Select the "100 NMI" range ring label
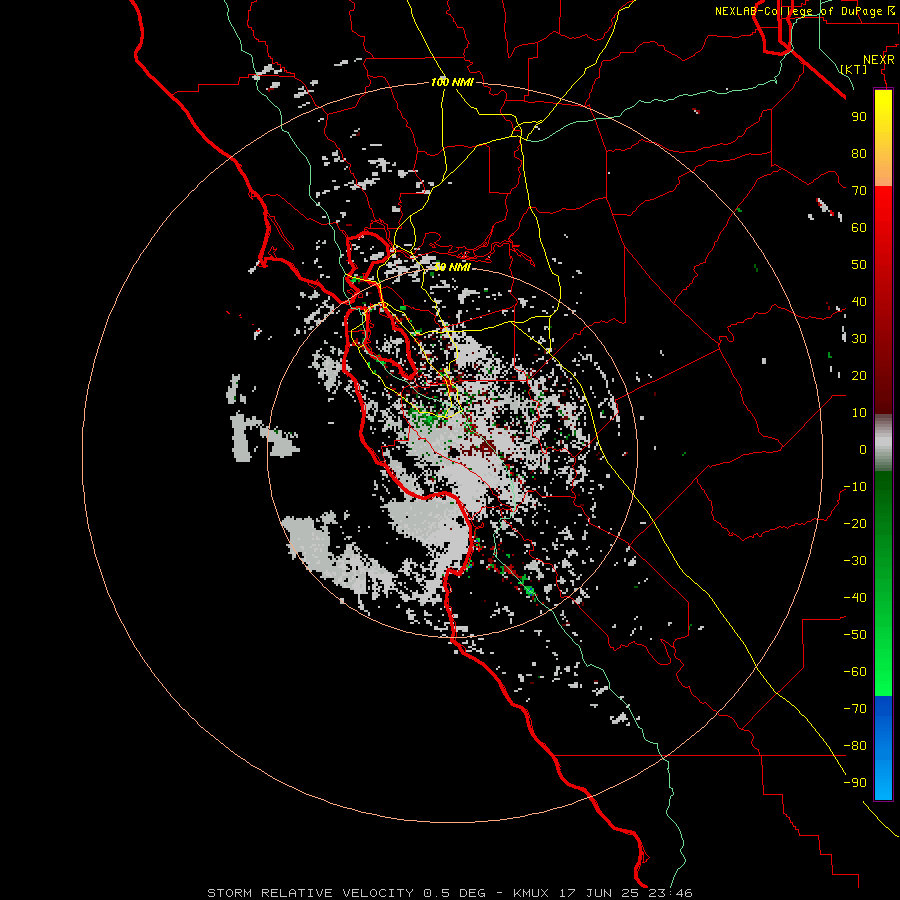 point(452,82)
